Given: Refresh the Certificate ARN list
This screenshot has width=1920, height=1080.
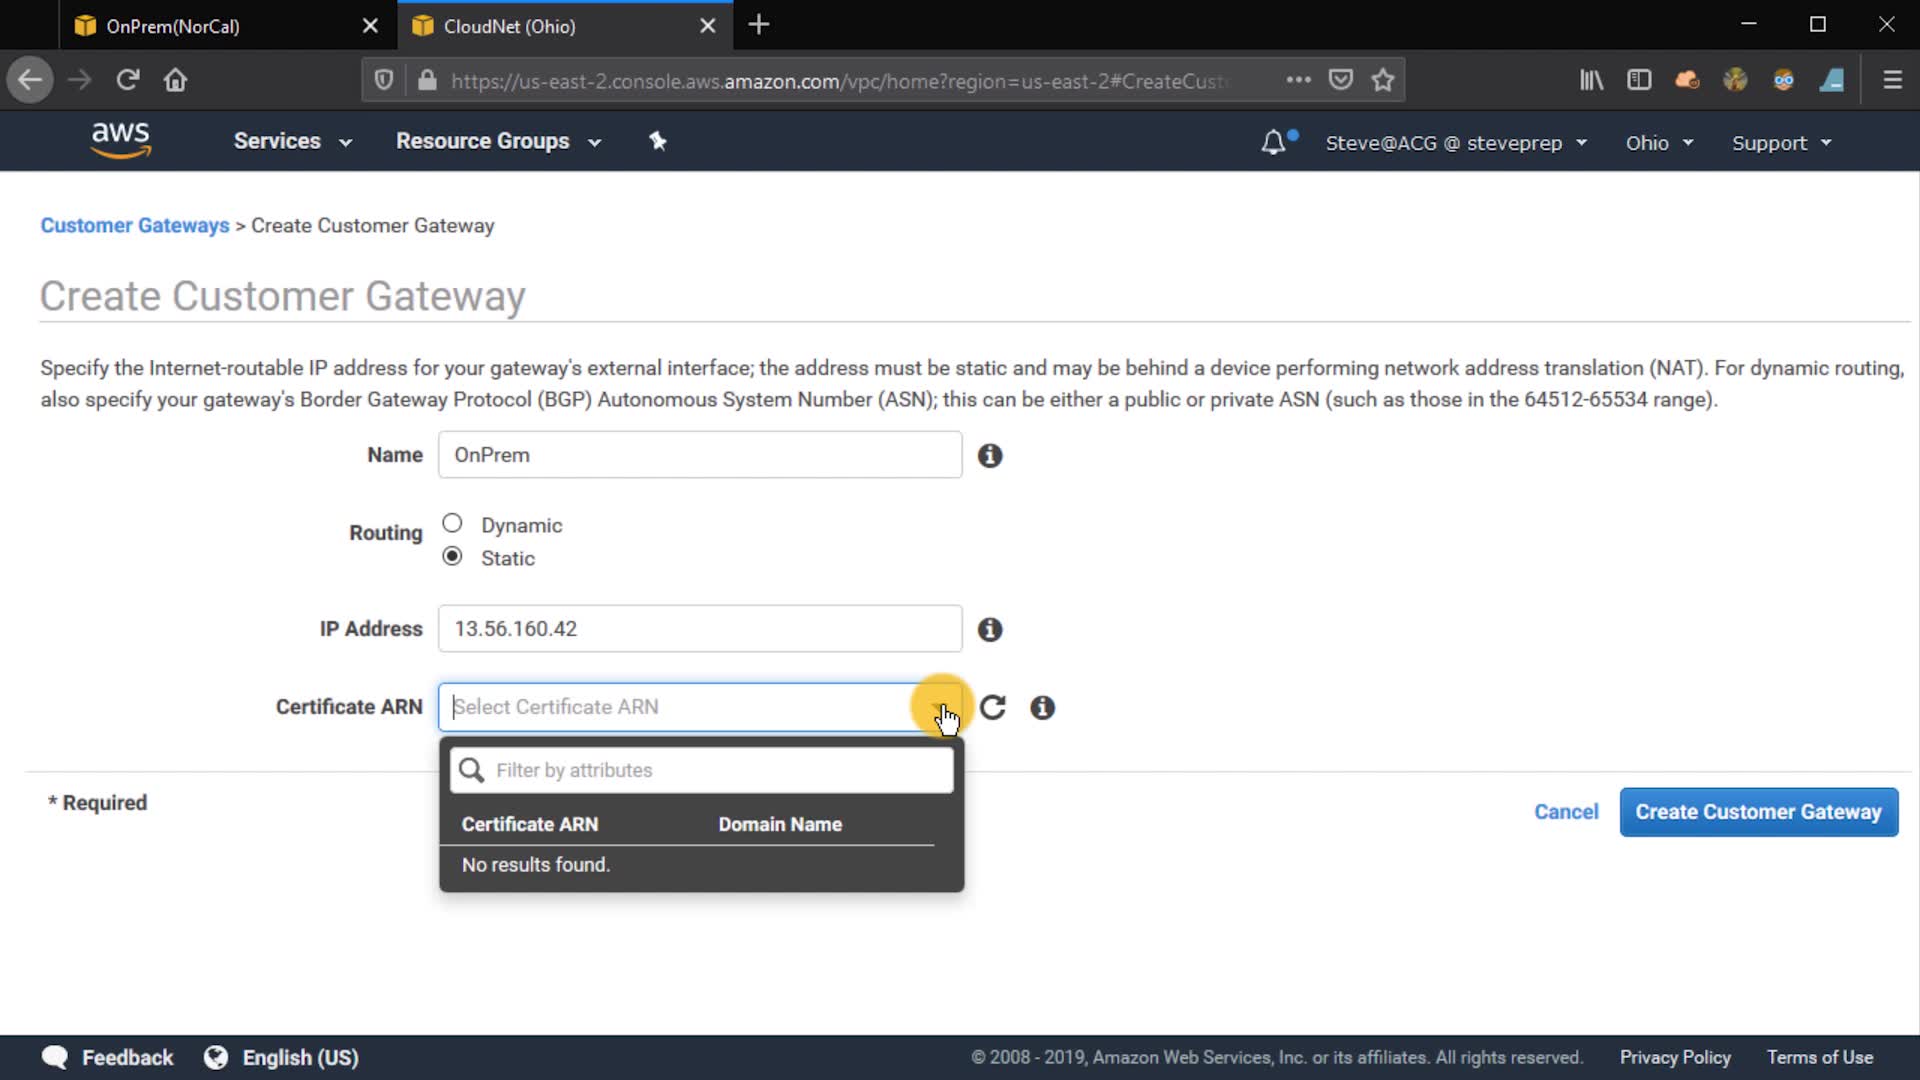Looking at the screenshot, I should click(992, 707).
